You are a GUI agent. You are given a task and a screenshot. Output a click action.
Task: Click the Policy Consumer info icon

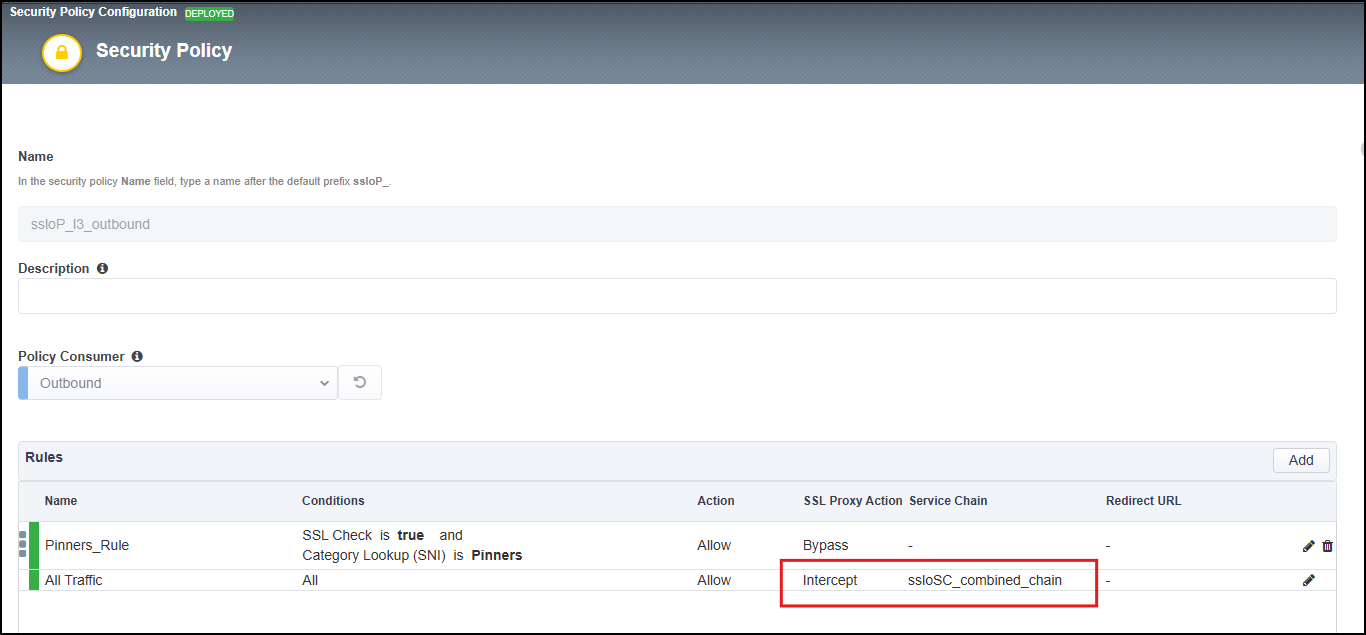click(137, 356)
